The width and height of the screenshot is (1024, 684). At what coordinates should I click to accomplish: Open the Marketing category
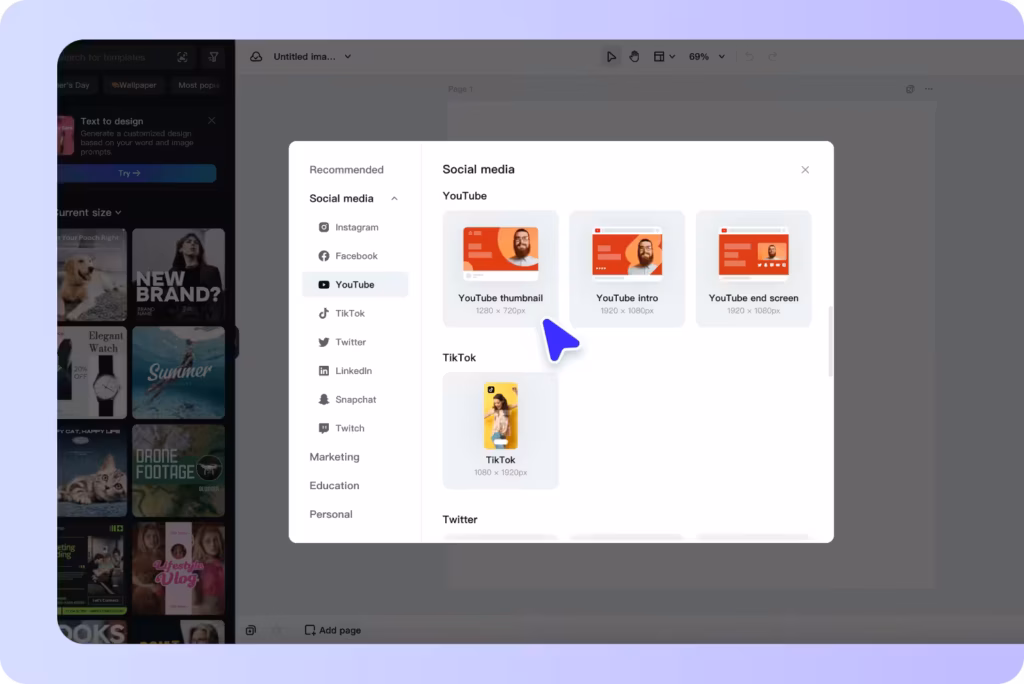(334, 457)
